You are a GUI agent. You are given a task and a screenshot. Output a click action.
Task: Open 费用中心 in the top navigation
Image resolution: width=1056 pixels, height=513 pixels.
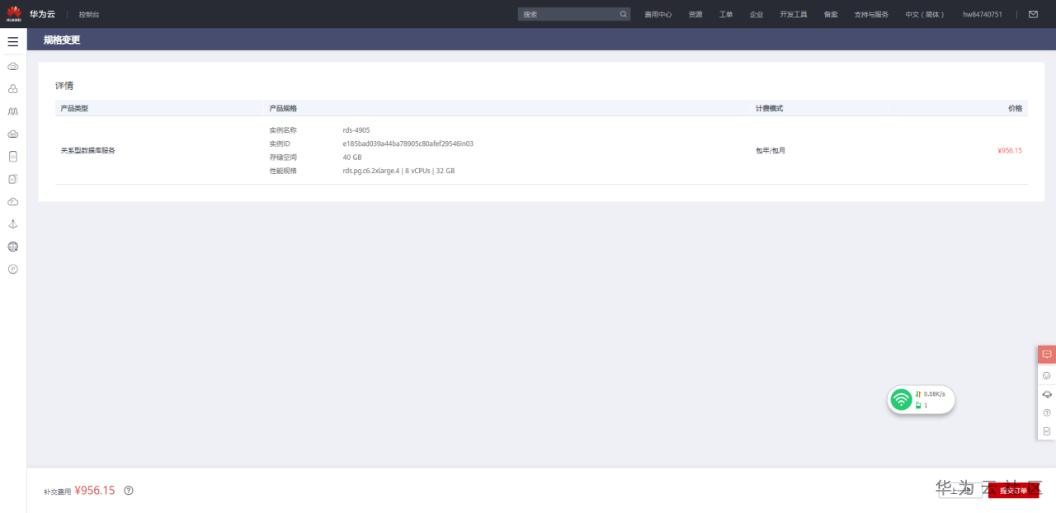click(x=658, y=14)
